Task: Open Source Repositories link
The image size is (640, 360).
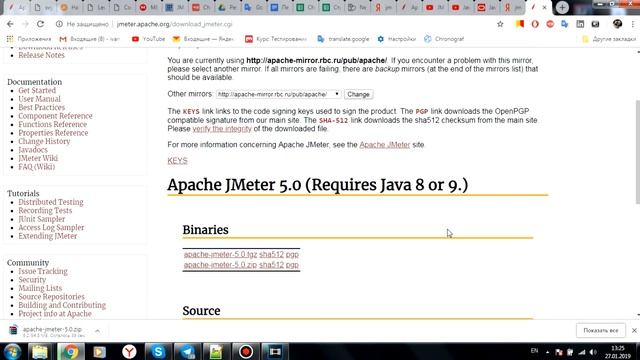Action: click(52, 297)
